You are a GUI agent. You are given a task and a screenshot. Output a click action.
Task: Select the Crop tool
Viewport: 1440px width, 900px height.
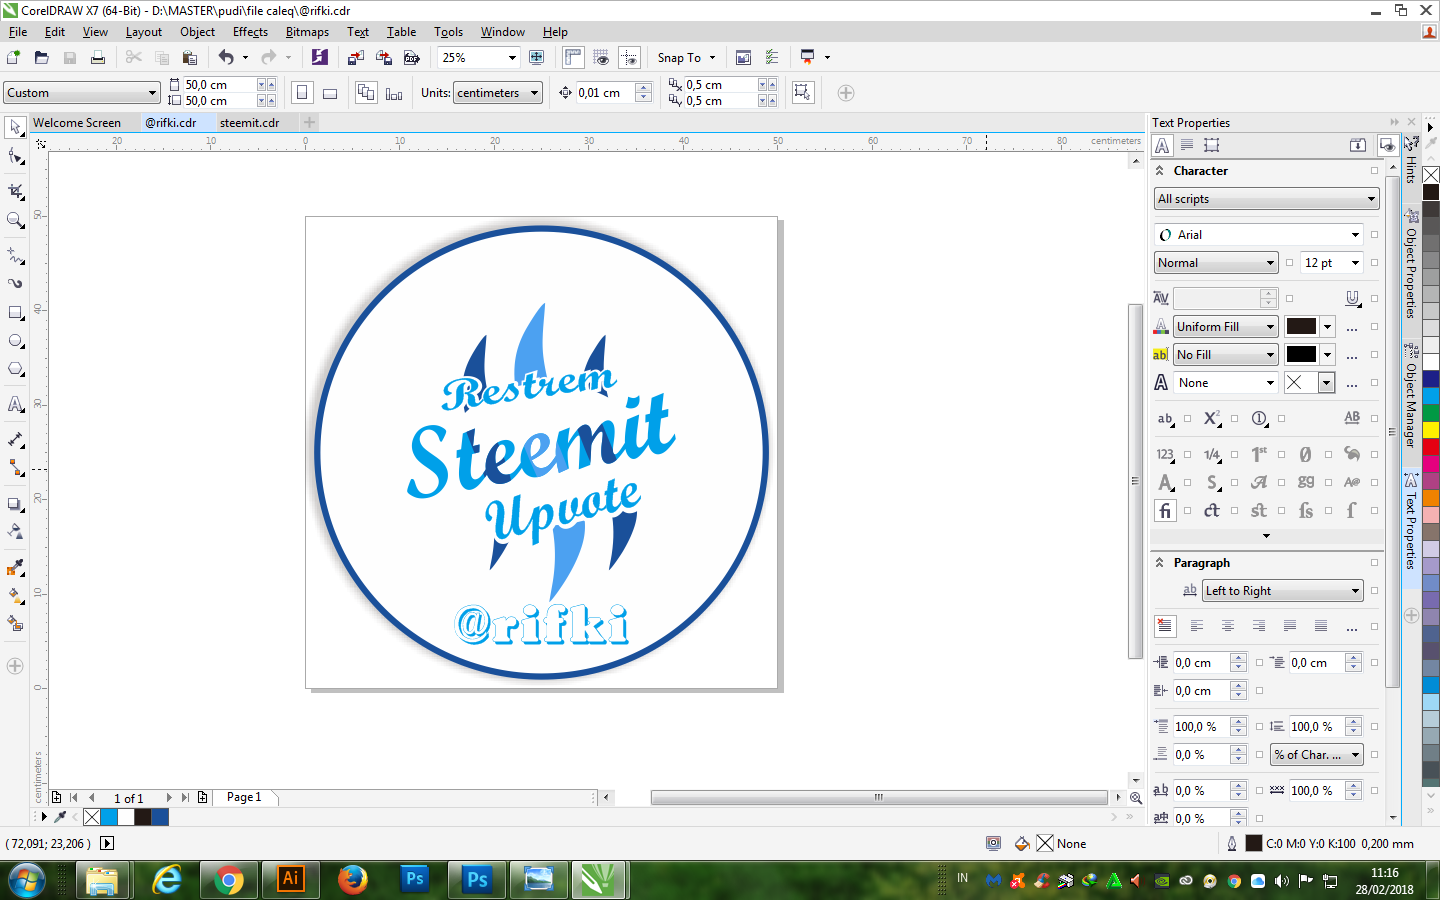pyautogui.click(x=15, y=190)
